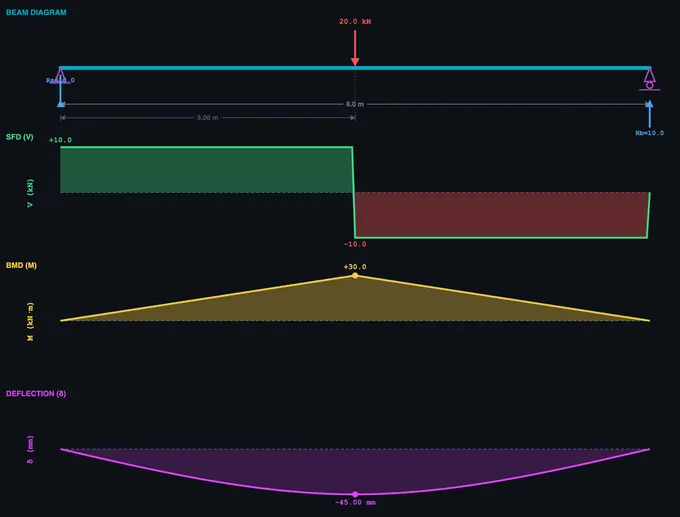Select the red point load arrow
The image size is (680, 517).
point(355,48)
